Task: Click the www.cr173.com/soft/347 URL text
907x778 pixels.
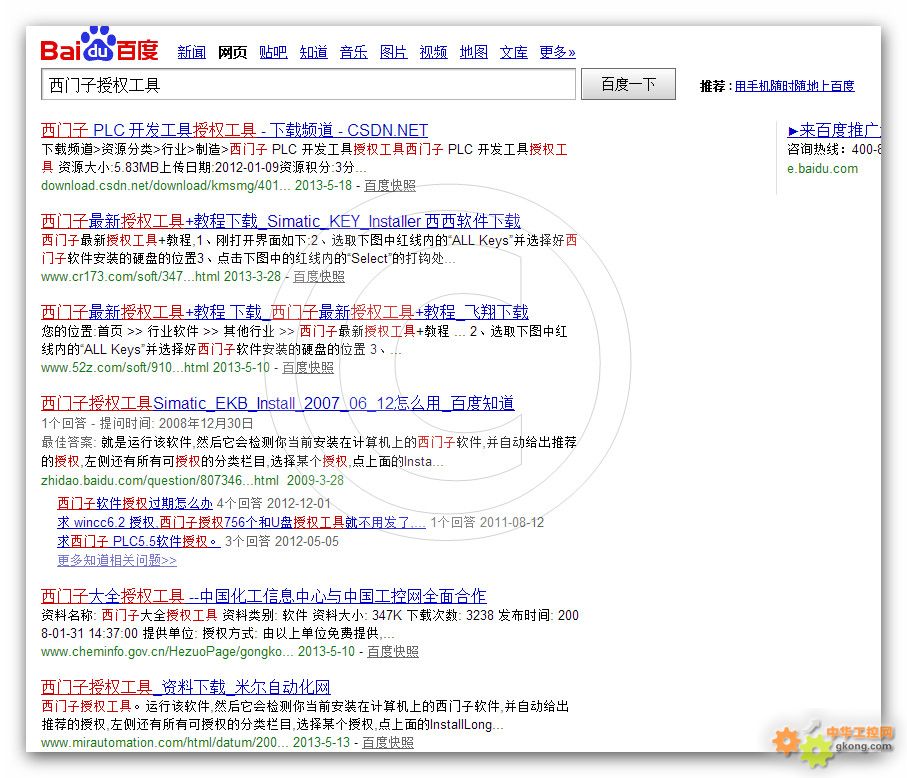Action: coord(130,276)
